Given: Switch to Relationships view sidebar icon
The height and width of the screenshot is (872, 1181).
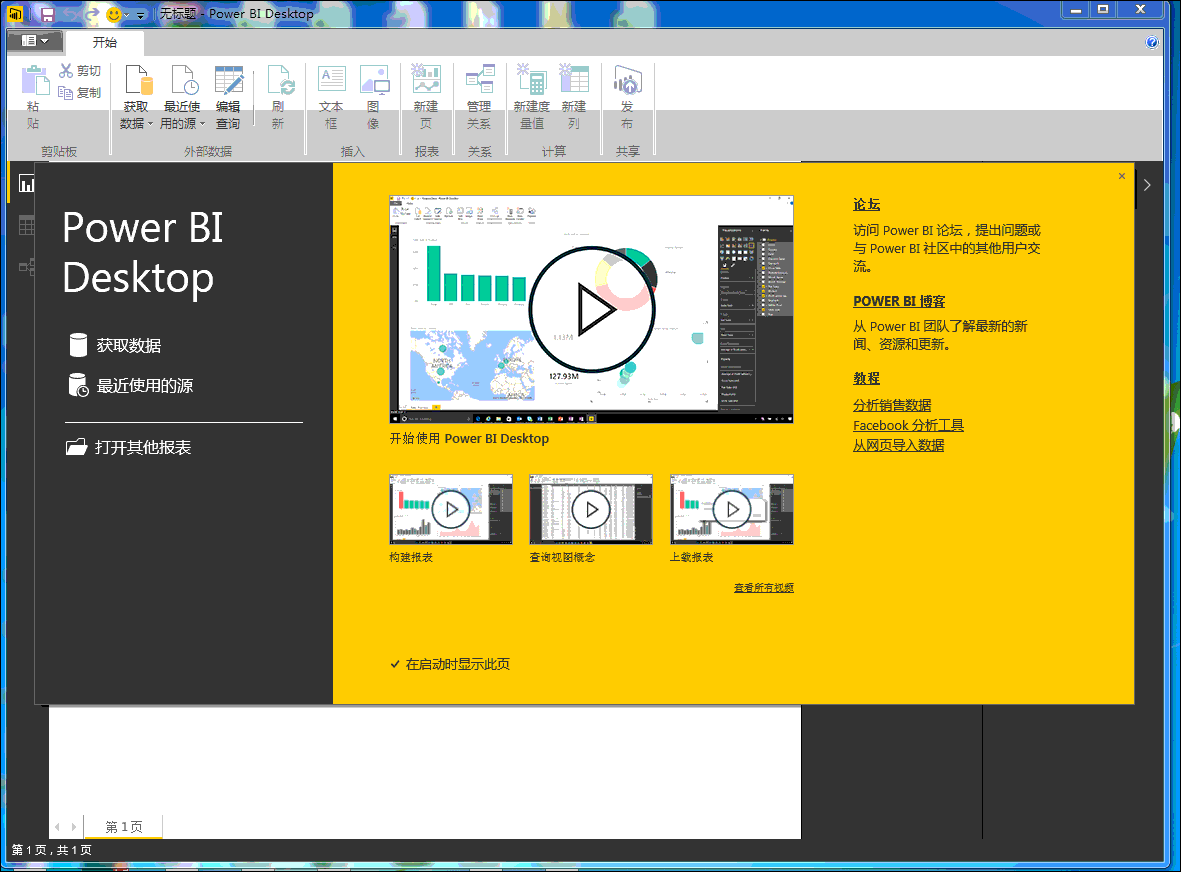Looking at the screenshot, I should click(x=26, y=267).
